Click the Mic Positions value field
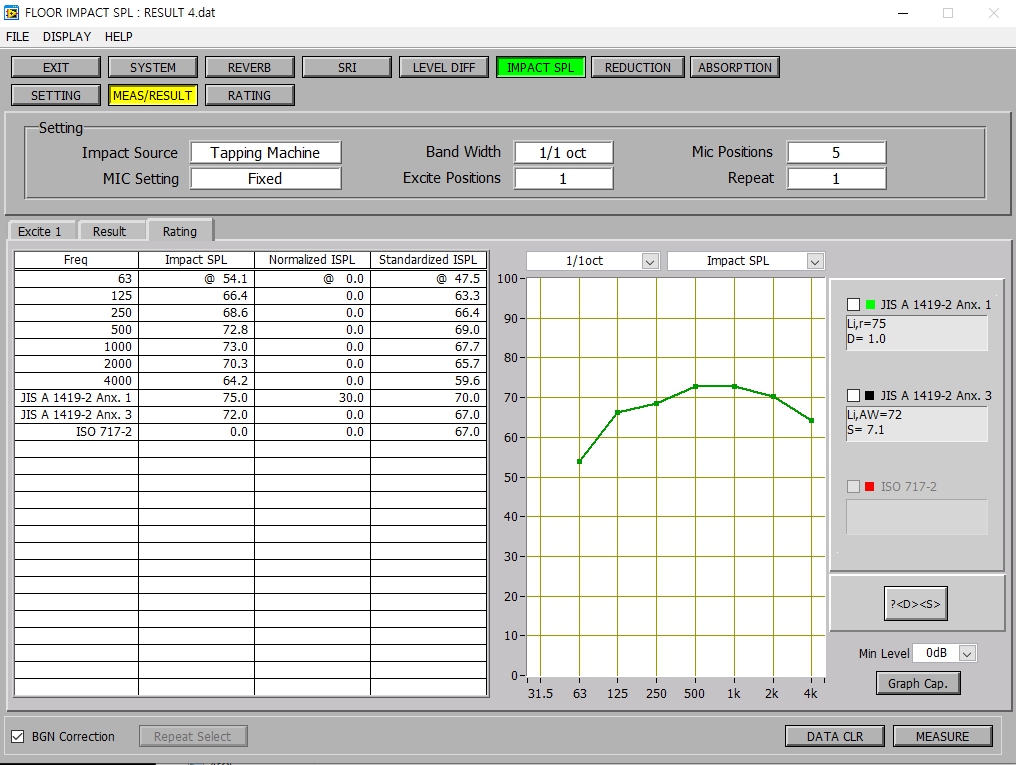The image size is (1016, 765). (836, 153)
